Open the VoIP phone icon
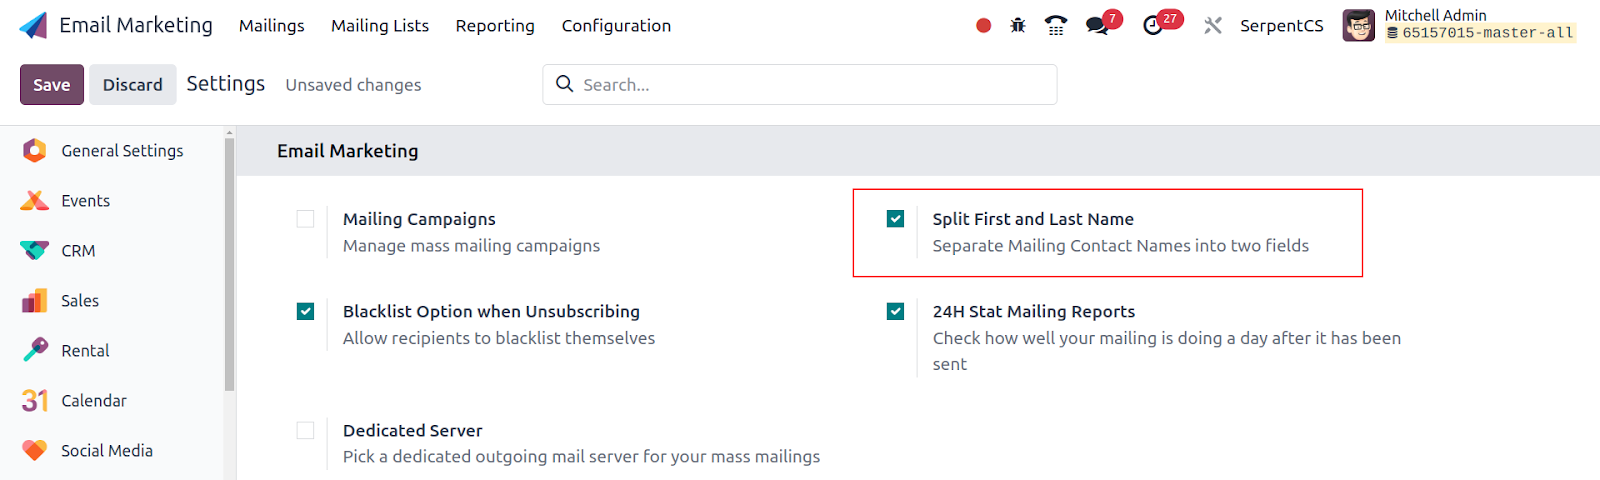The height and width of the screenshot is (480, 1600). coord(1055,26)
